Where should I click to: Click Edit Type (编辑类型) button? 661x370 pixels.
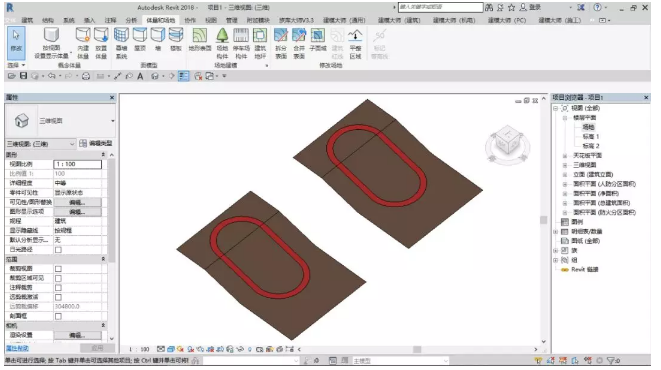coord(96,144)
